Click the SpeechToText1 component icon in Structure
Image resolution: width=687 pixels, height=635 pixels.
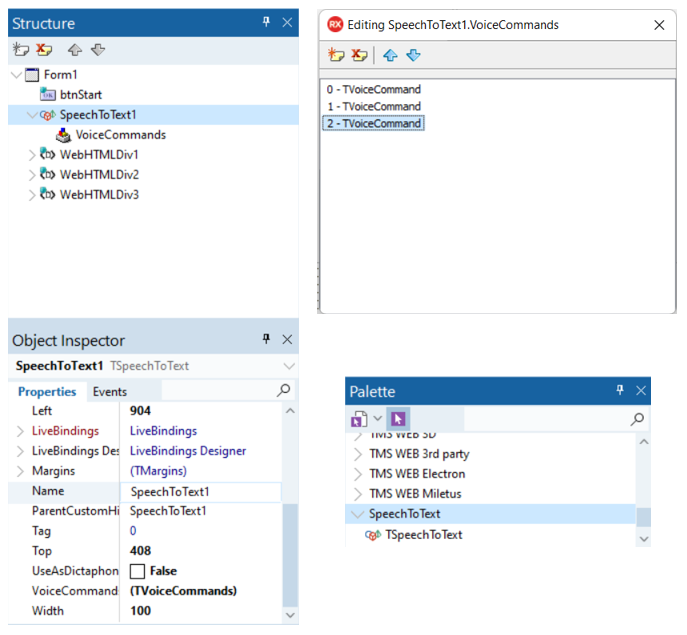pyautogui.click(x=48, y=115)
